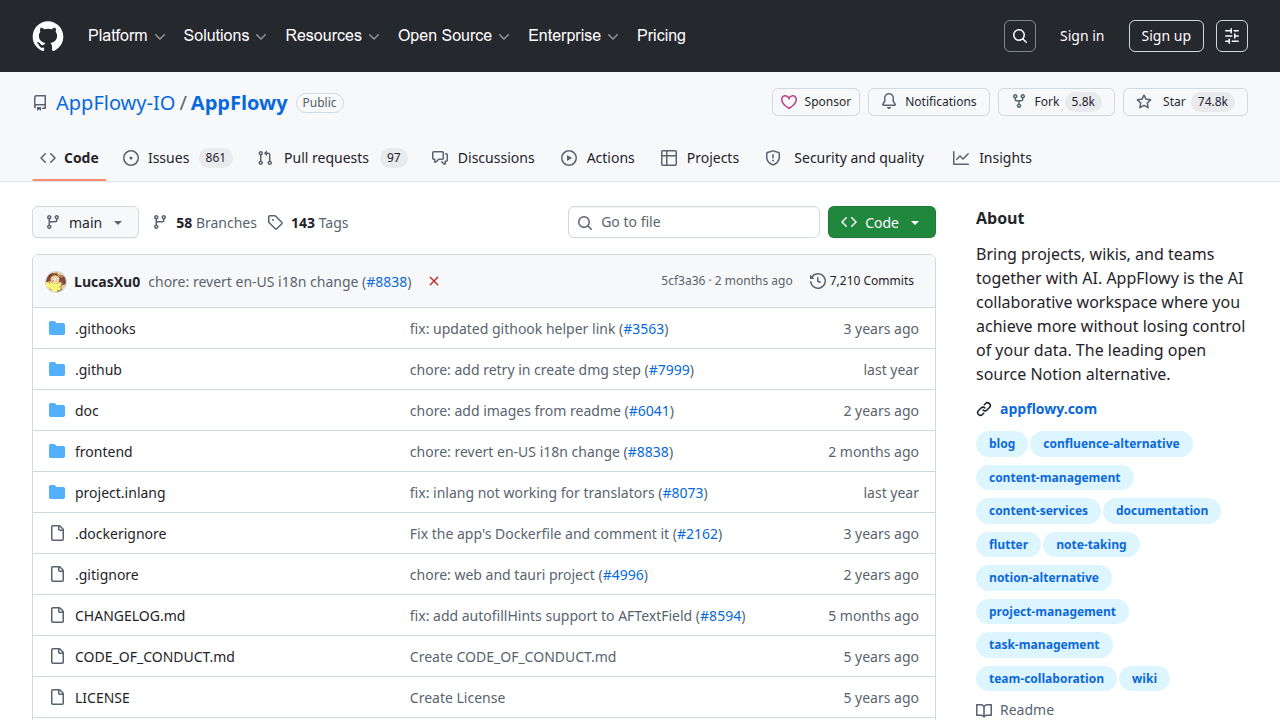Click the Go to file search field

(694, 222)
